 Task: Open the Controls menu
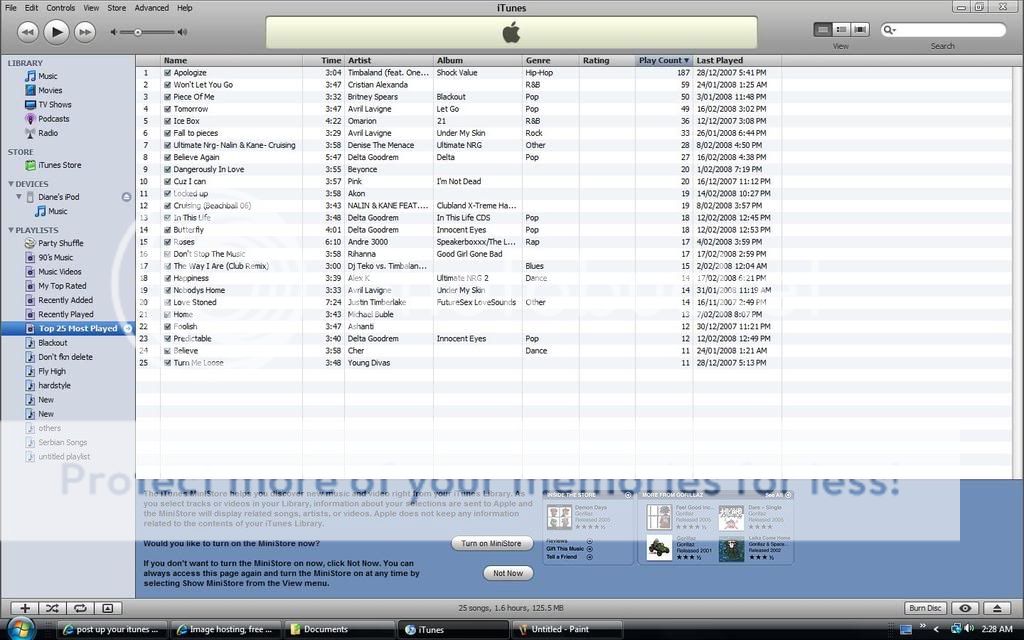tap(61, 8)
